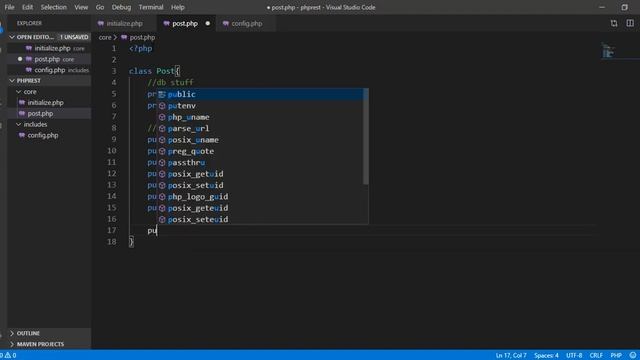Open errors and warnings count in status bar
Screen dimensions: 640x360
pos(8,356)
